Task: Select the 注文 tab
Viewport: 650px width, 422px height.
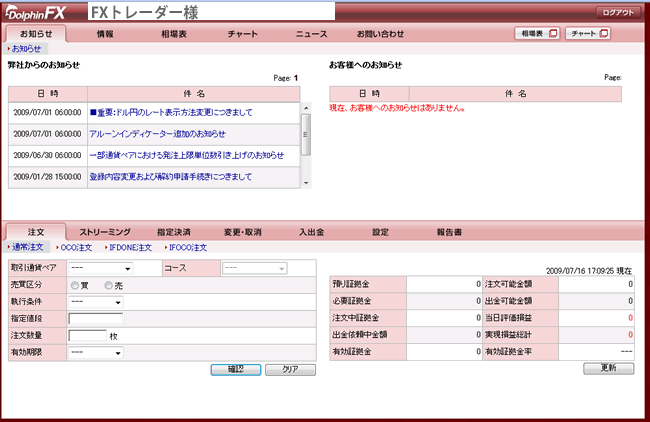Action: (36, 232)
